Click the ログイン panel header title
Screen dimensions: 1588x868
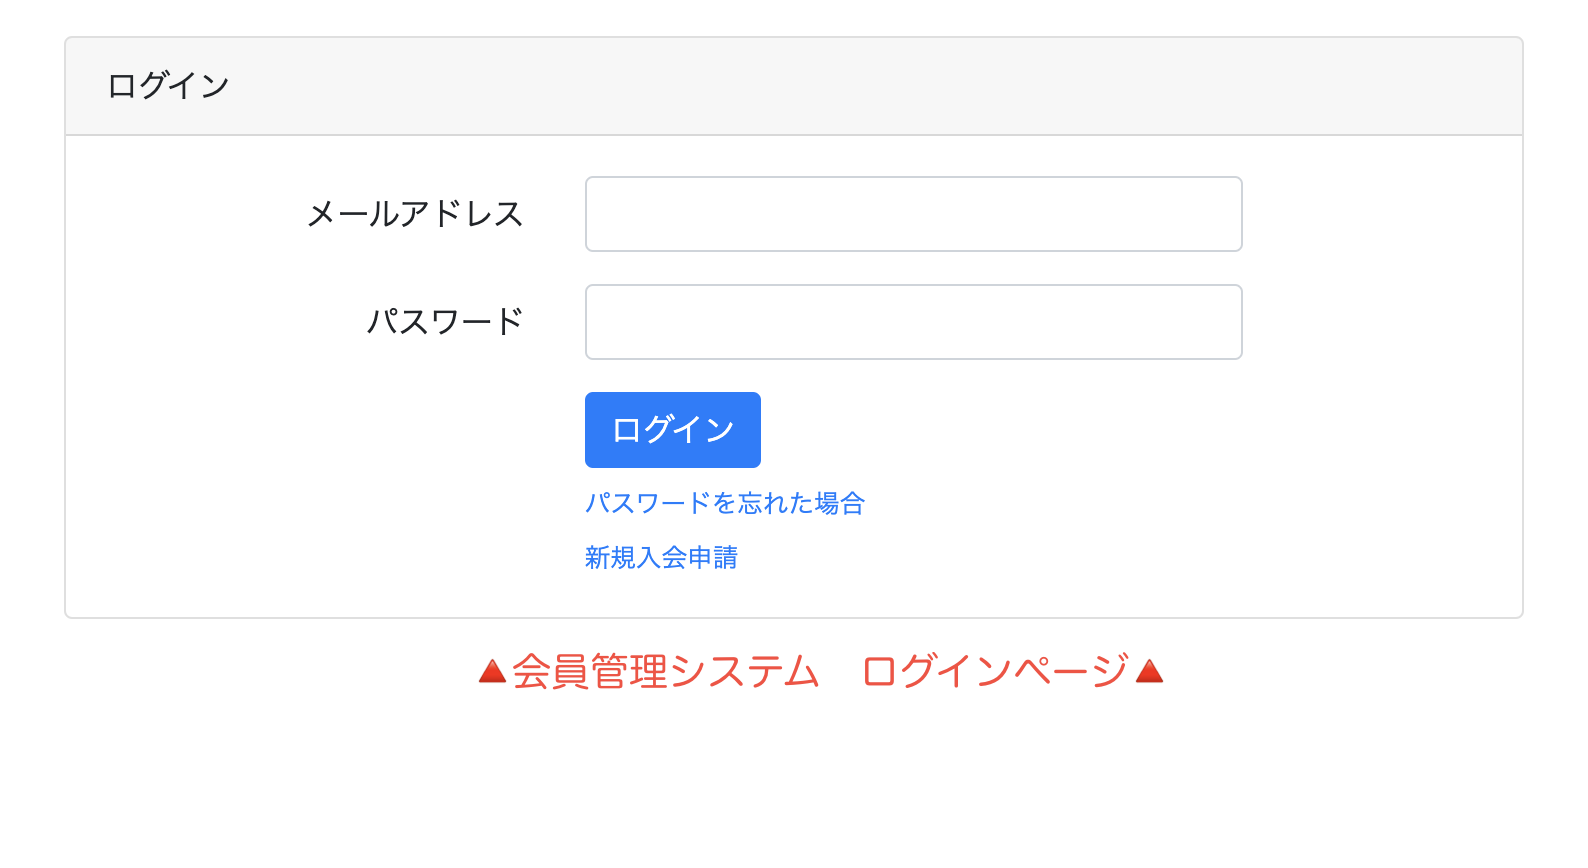(x=168, y=86)
